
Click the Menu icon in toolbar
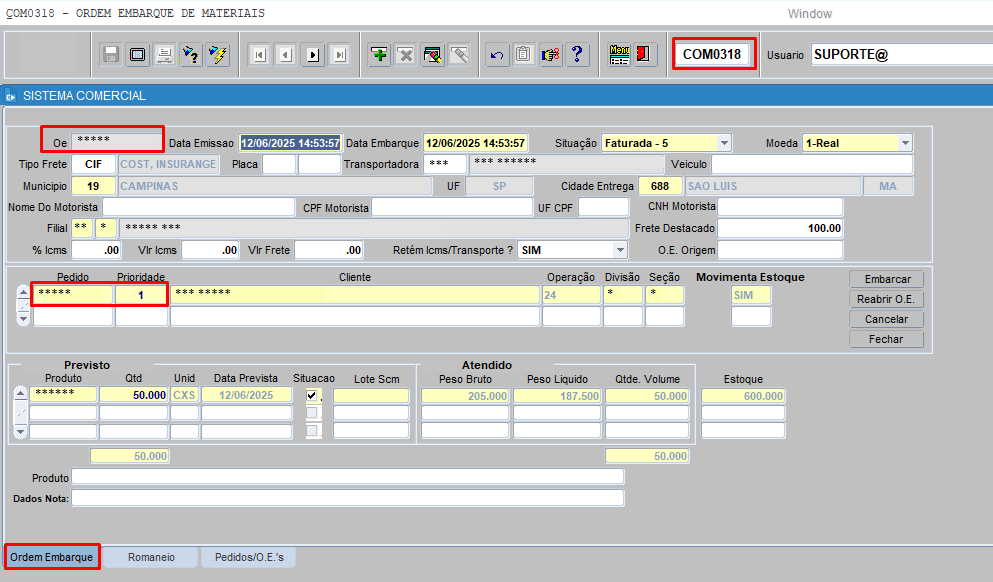[619, 55]
